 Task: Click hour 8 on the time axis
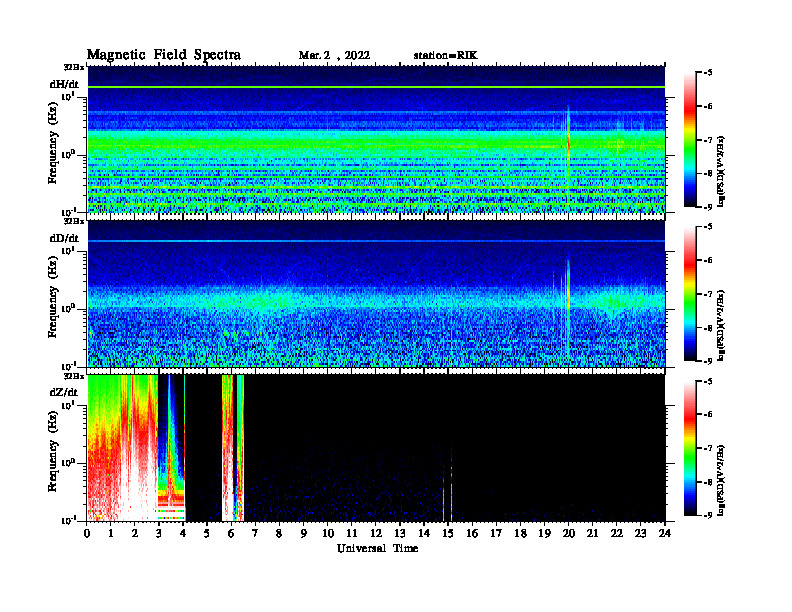(x=280, y=533)
